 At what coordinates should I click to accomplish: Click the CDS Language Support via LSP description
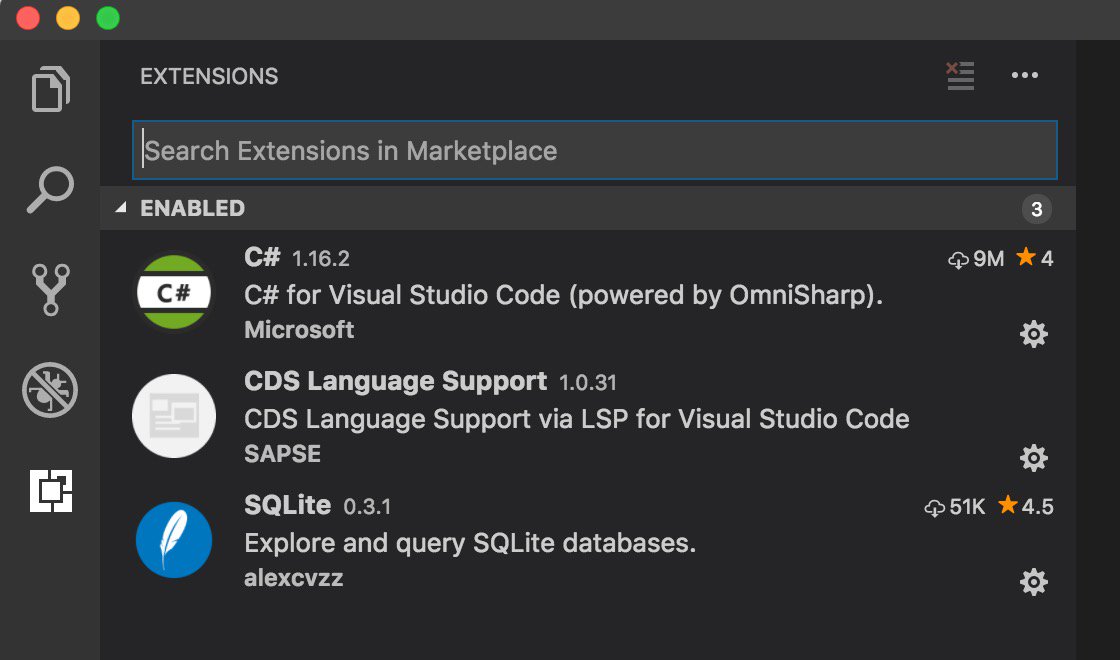click(576, 419)
